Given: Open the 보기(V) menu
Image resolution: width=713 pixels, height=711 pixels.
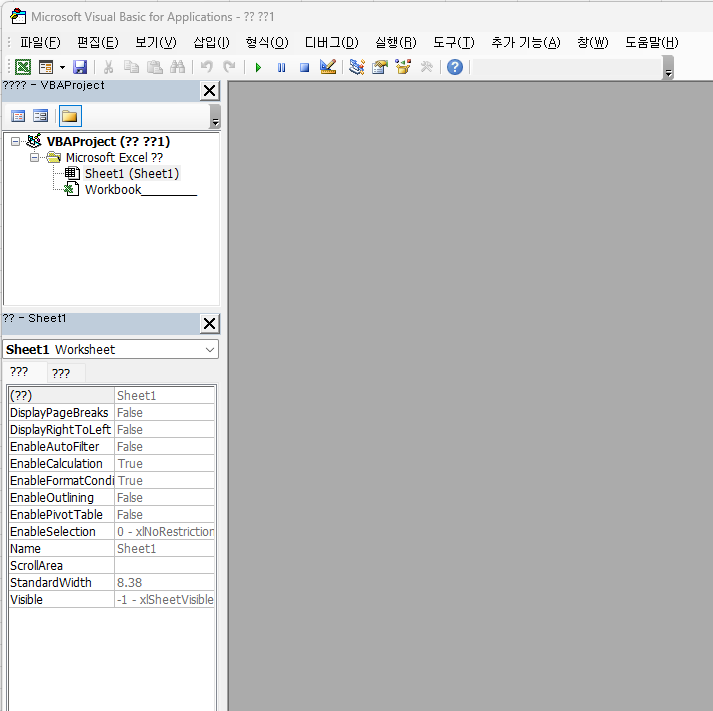Looking at the screenshot, I should click(x=156, y=43).
